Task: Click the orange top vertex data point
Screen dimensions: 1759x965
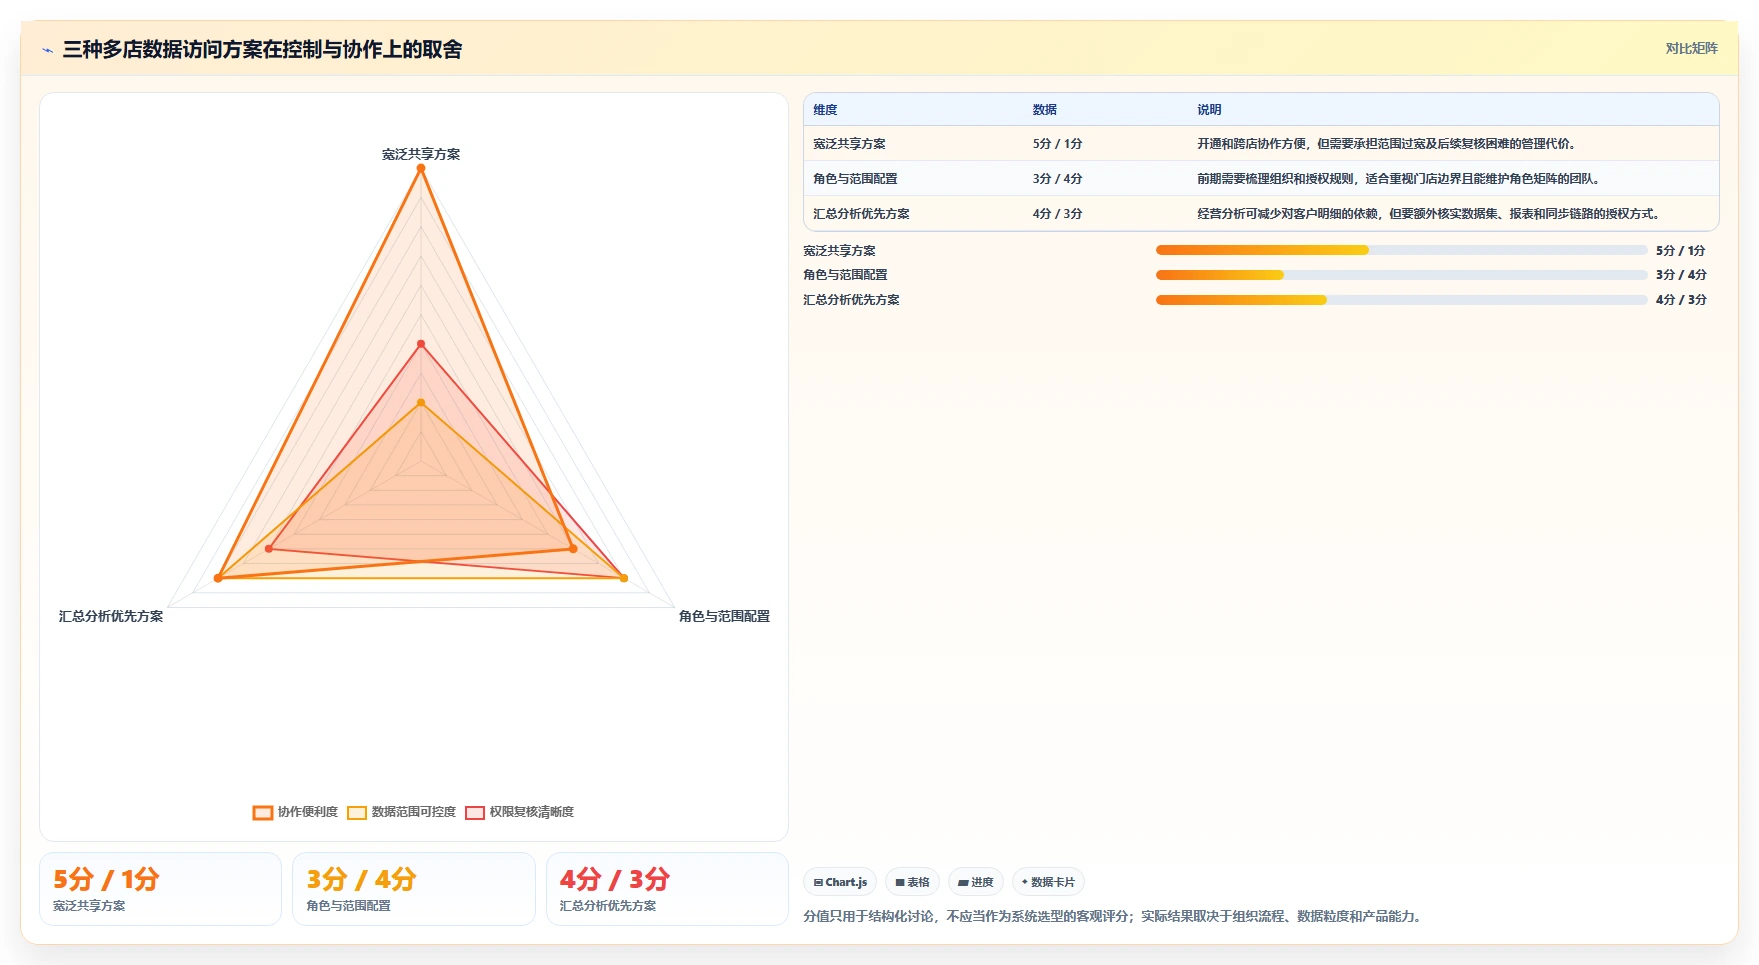Action: tap(421, 168)
